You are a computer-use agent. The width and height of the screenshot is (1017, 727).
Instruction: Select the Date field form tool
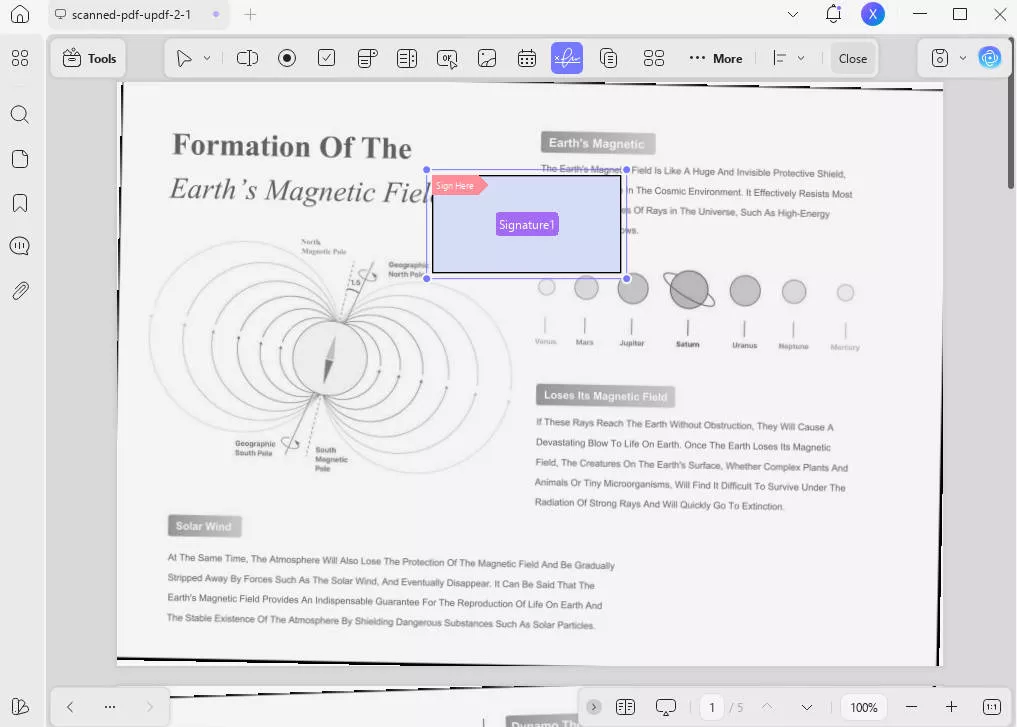pos(527,58)
